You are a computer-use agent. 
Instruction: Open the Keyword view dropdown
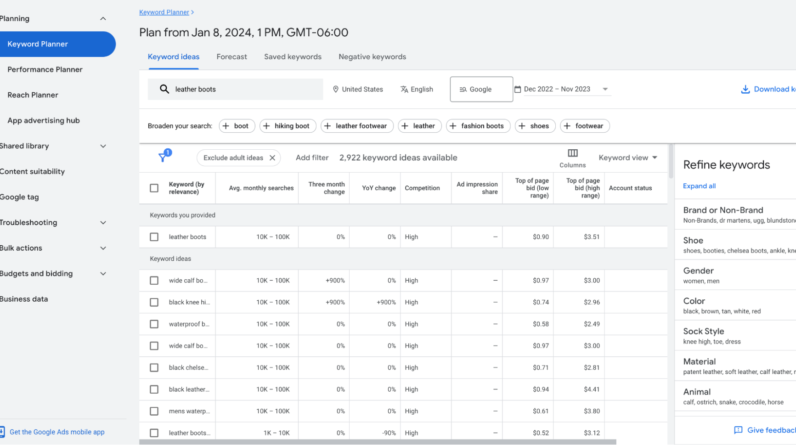pos(628,158)
